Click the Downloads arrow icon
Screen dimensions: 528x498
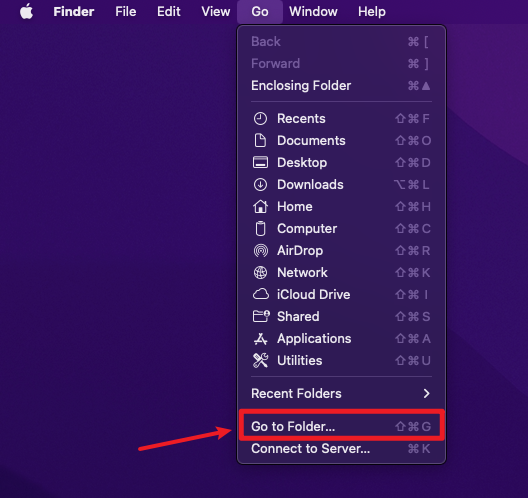(x=260, y=185)
